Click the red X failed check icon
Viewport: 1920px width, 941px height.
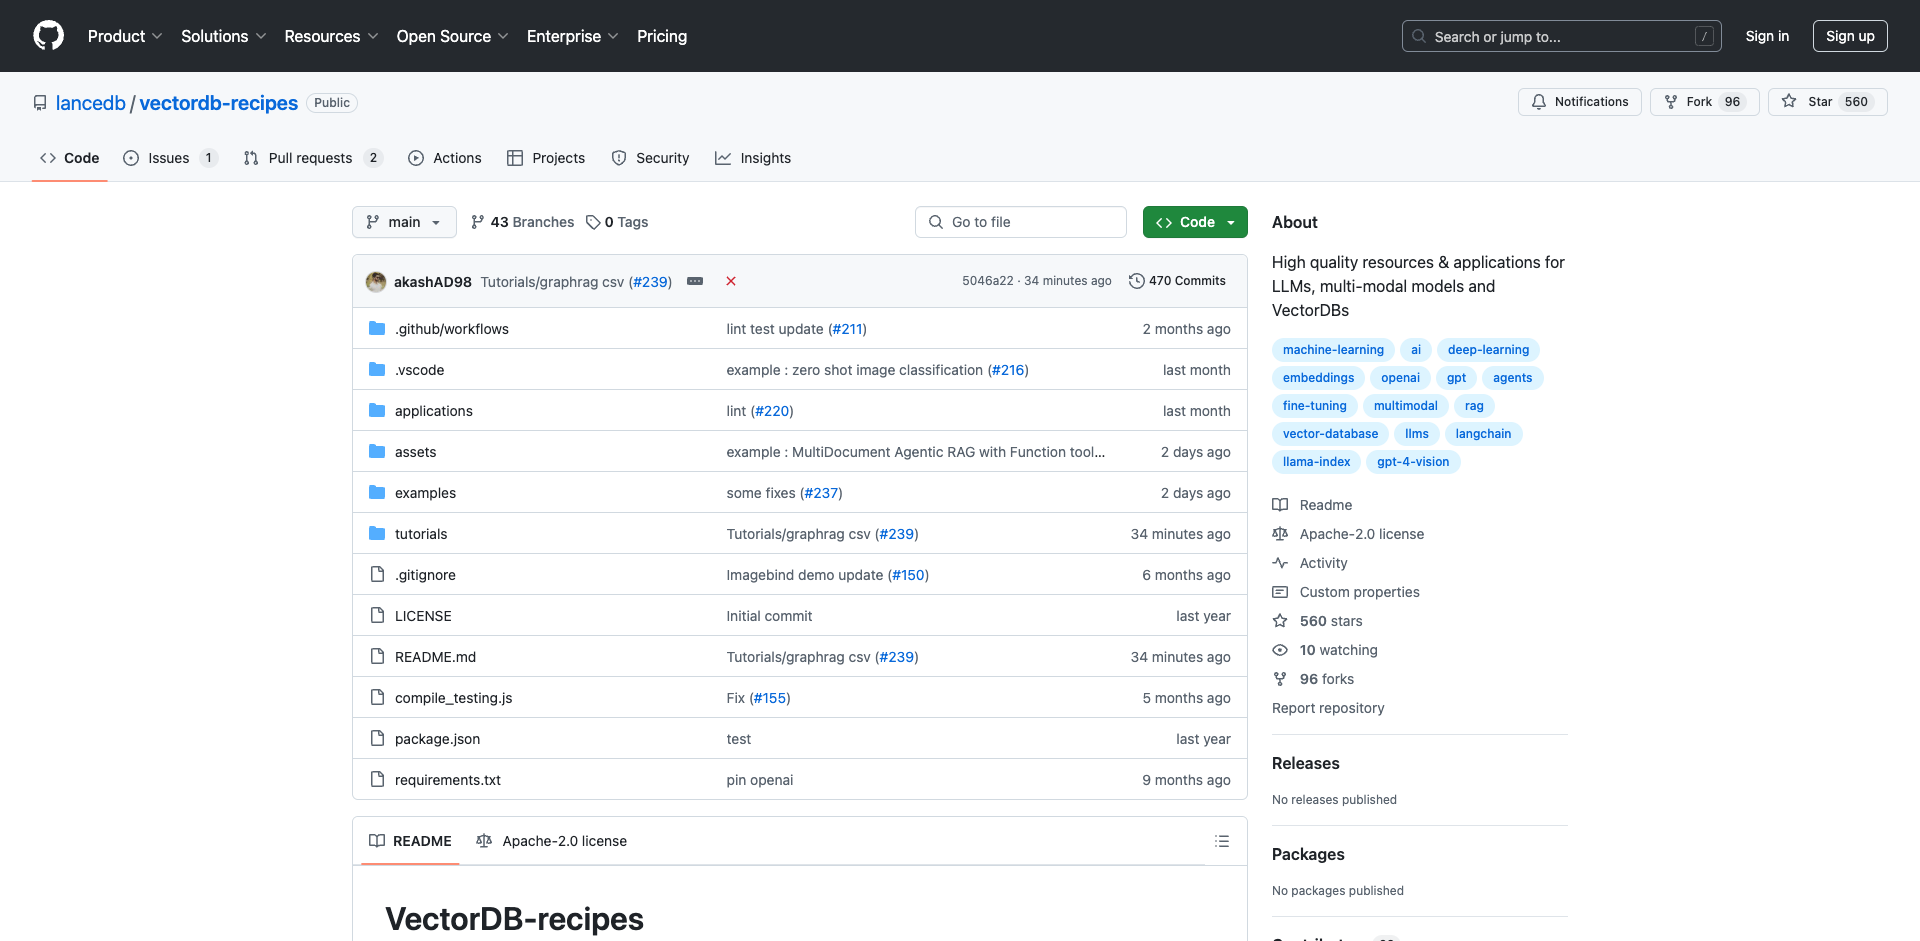(x=731, y=281)
